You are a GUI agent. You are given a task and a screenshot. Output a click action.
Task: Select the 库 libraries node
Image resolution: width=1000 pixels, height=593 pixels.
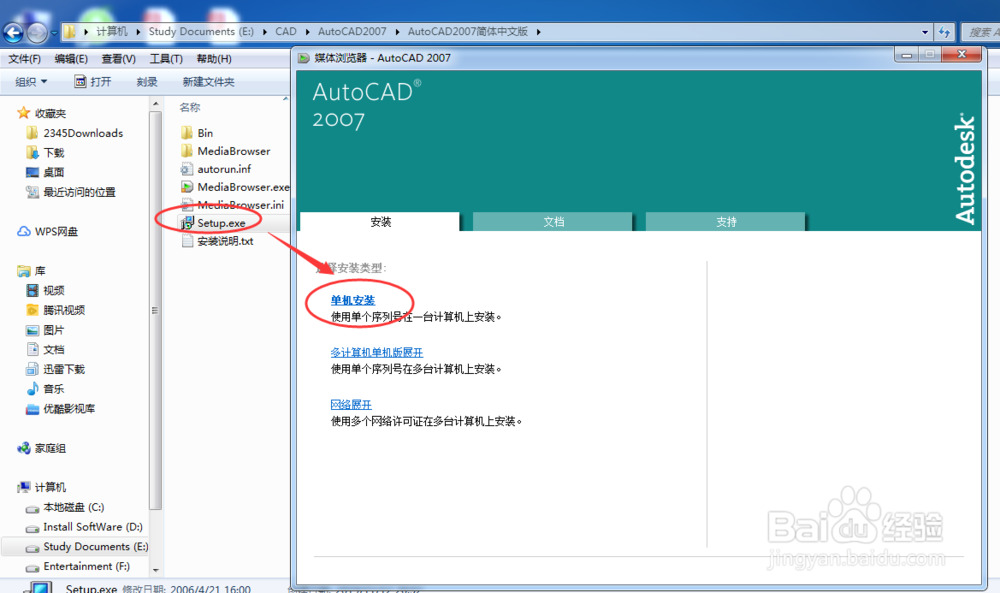[x=40, y=271]
